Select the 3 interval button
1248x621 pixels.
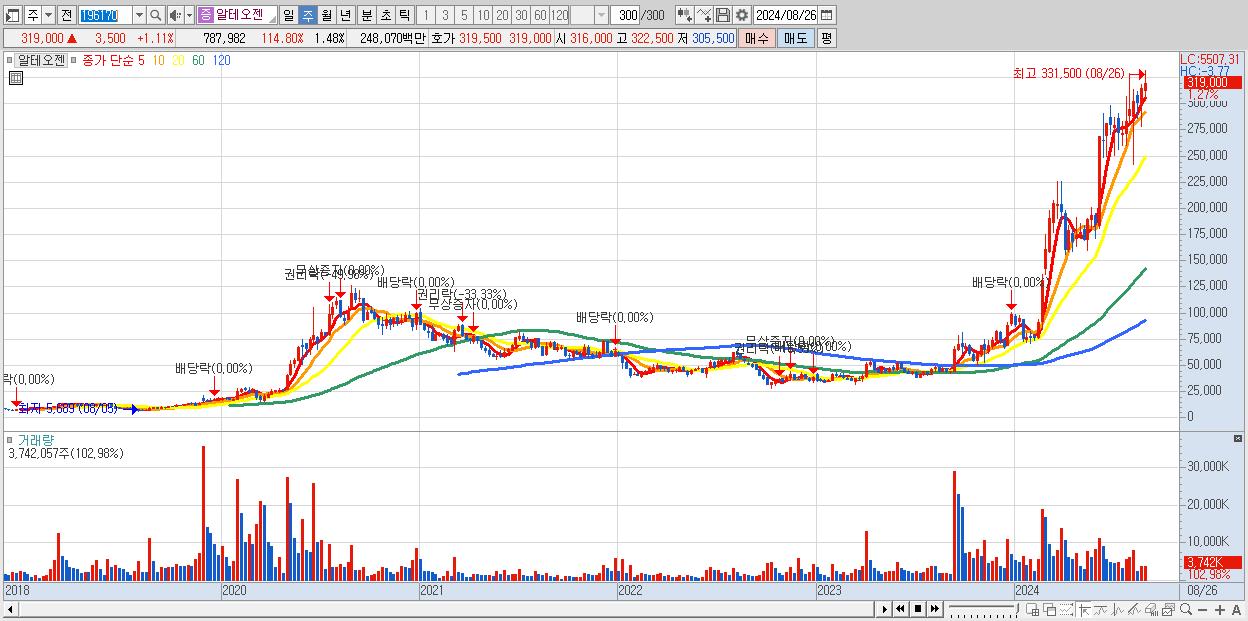pos(445,15)
